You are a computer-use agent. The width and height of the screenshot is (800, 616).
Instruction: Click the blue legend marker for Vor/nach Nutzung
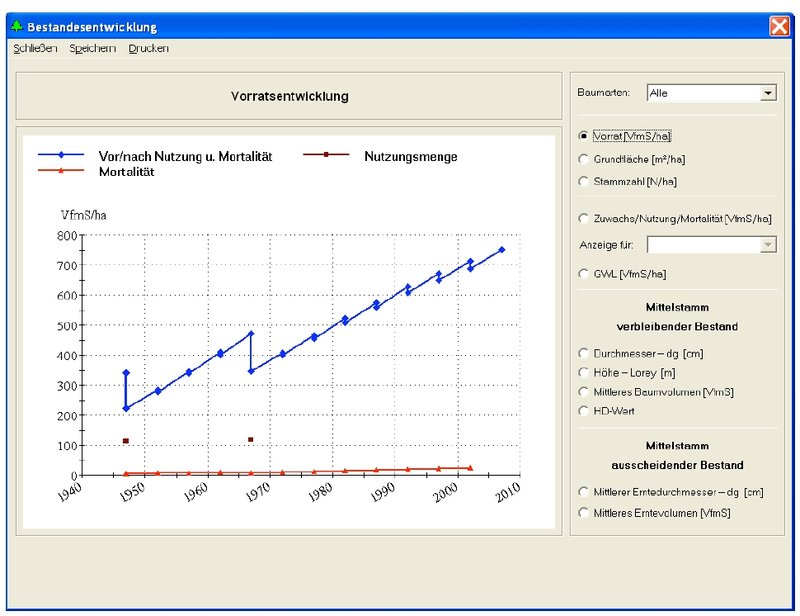tap(61, 155)
